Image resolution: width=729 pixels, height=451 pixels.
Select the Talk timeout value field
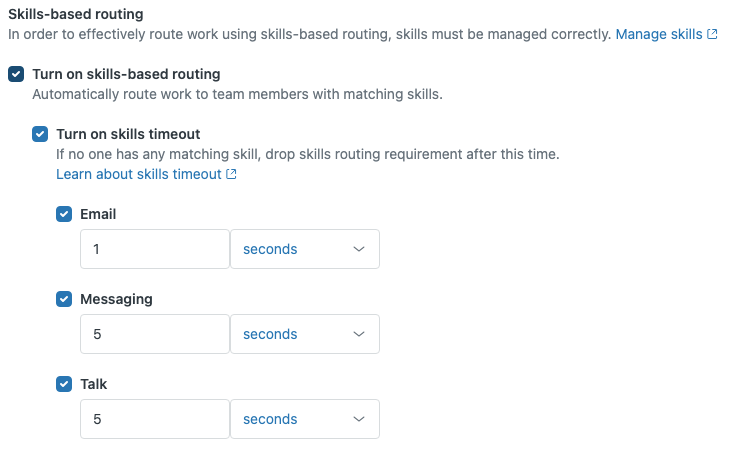pyautogui.click(x=155, y=419)
